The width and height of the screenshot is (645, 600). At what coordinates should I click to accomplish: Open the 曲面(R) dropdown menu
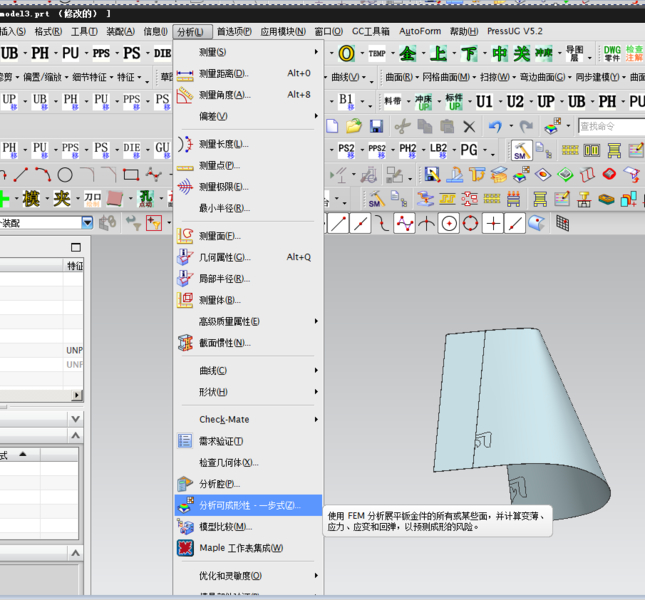[x=402, y=77]
